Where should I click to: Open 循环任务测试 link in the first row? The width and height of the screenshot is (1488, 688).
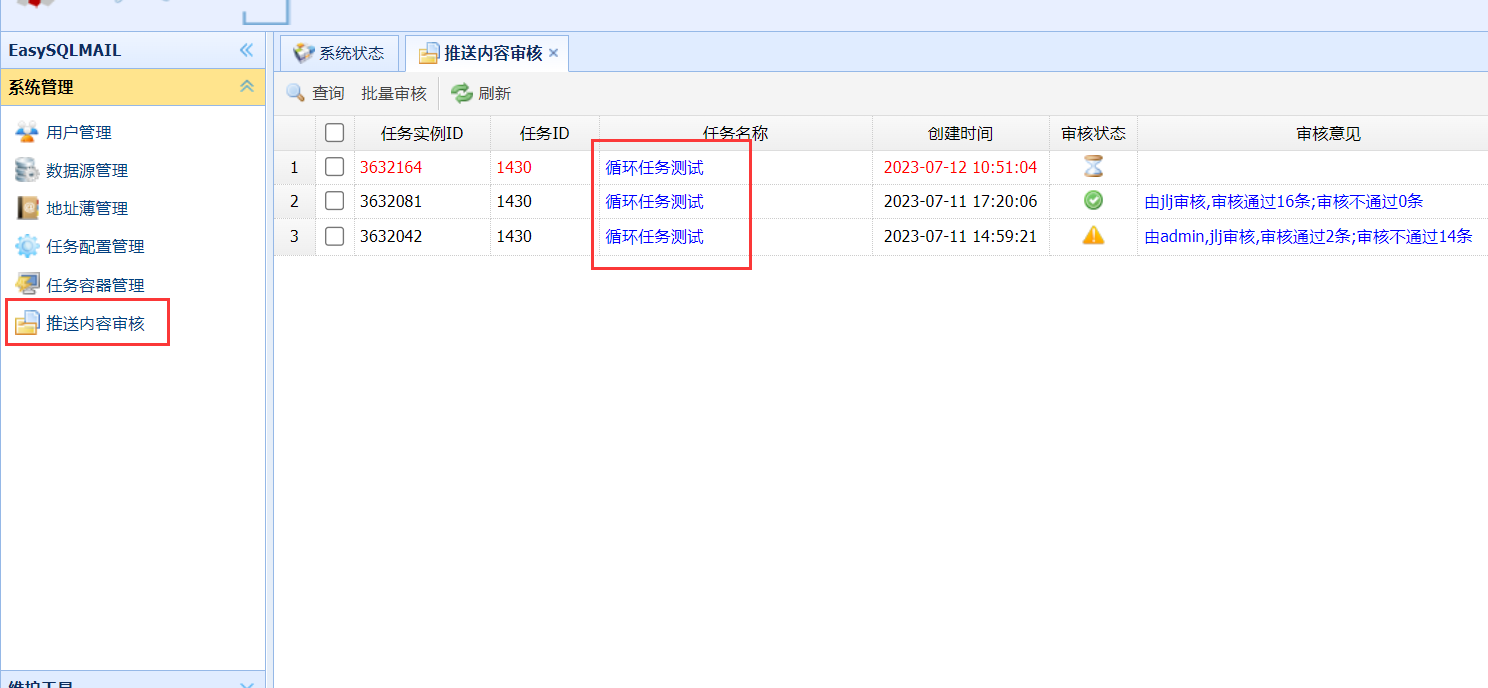click(654, 167)
